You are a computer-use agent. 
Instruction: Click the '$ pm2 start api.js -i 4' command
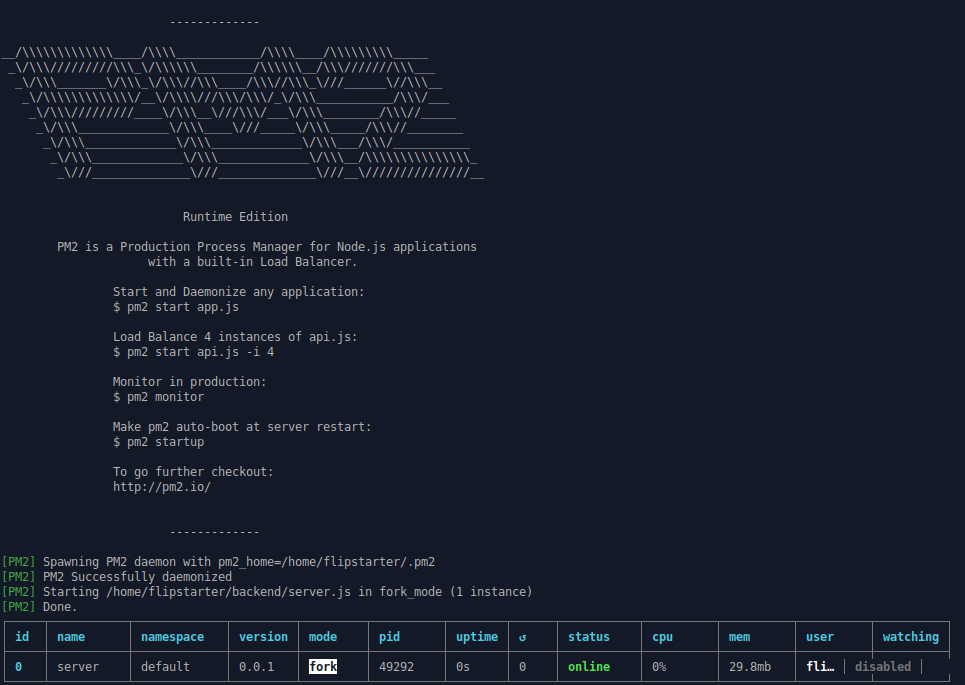(194, 352)
